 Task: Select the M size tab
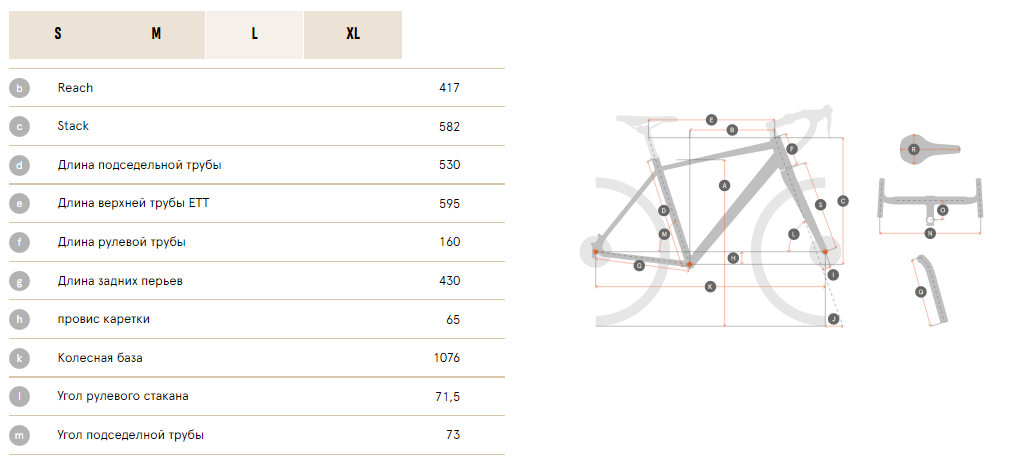coord(156,34)
